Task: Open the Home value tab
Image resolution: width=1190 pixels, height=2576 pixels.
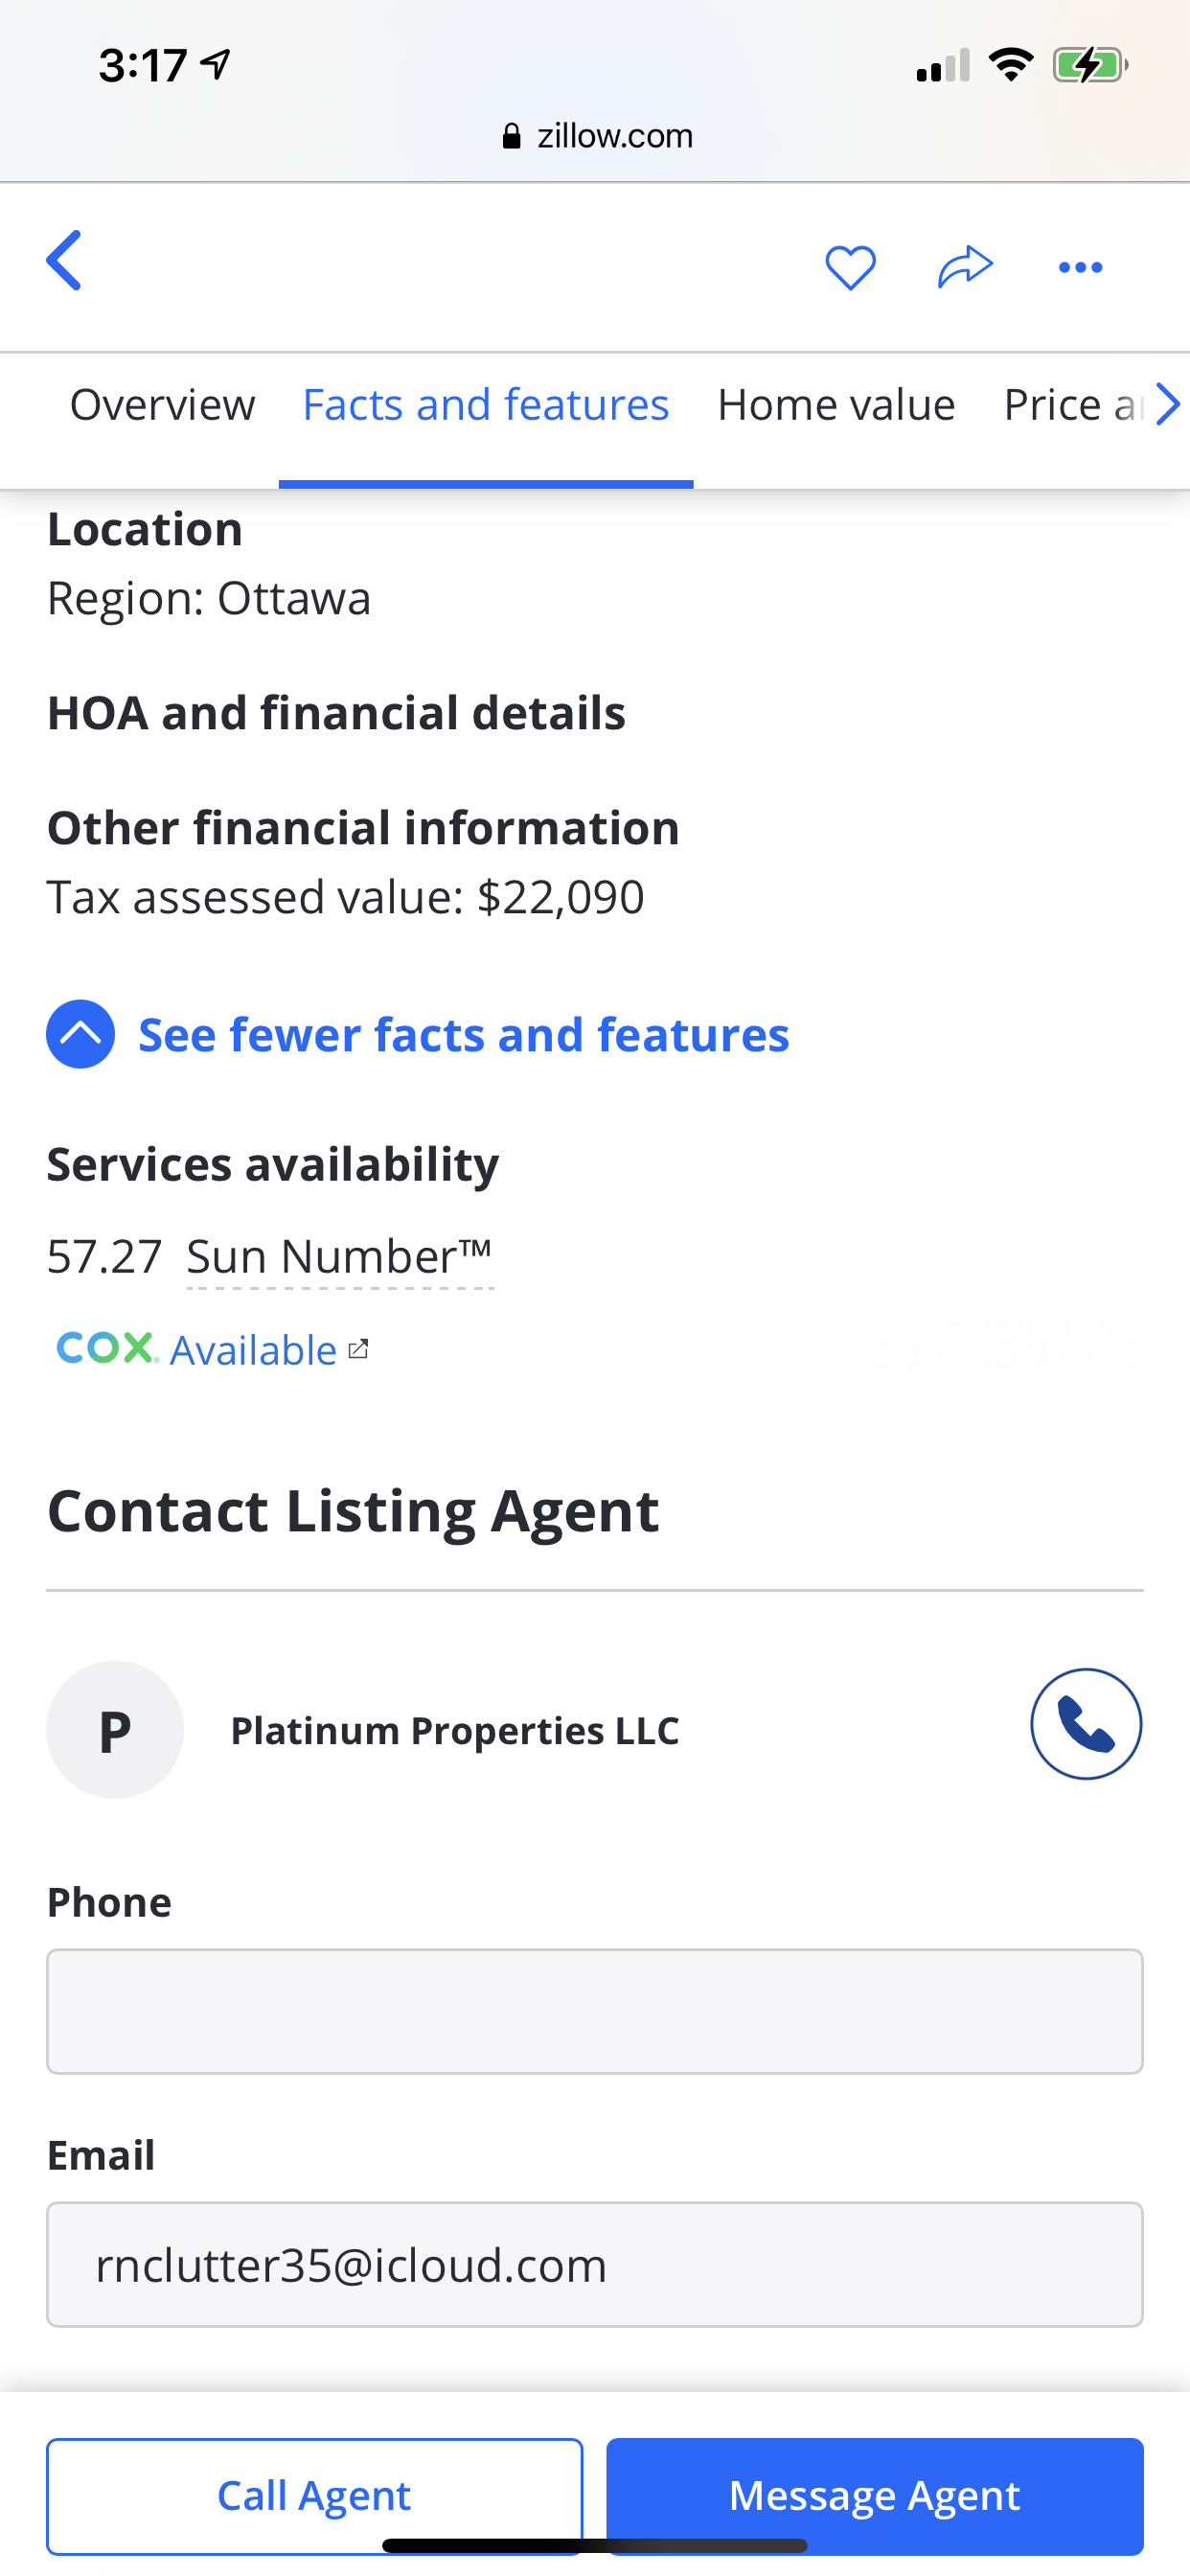Action: point(836,405)
